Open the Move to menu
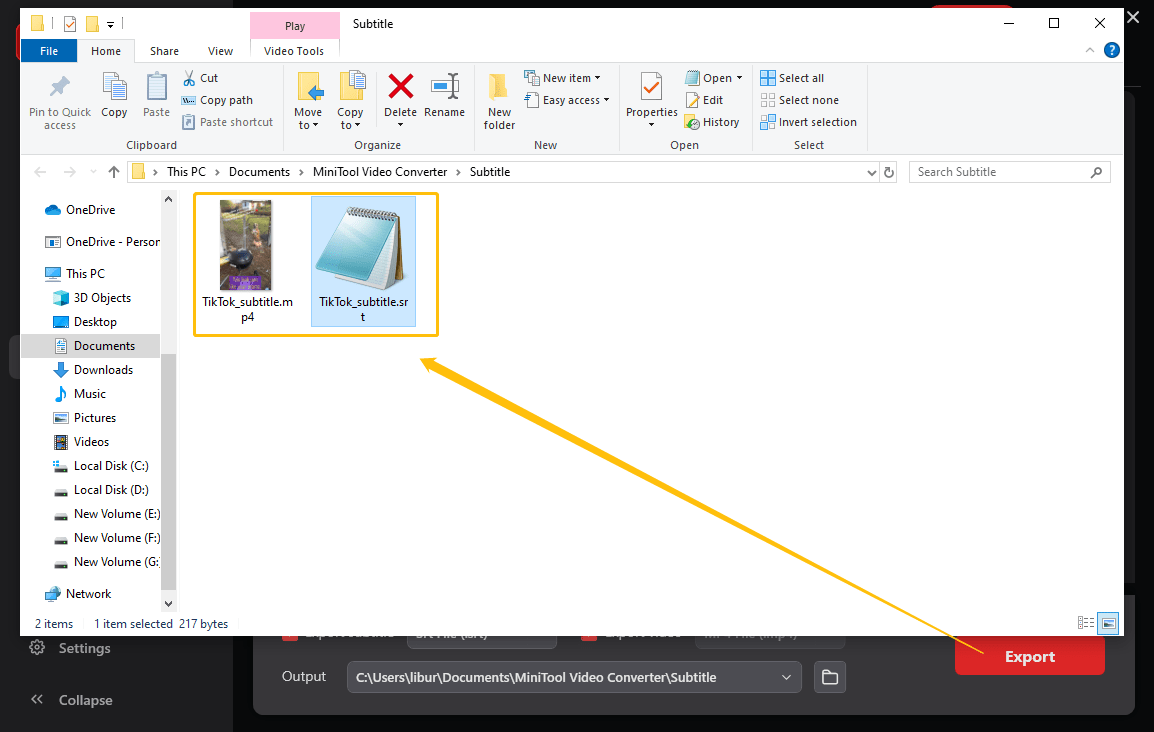1154x732 pixels. [x=308, y=102]
